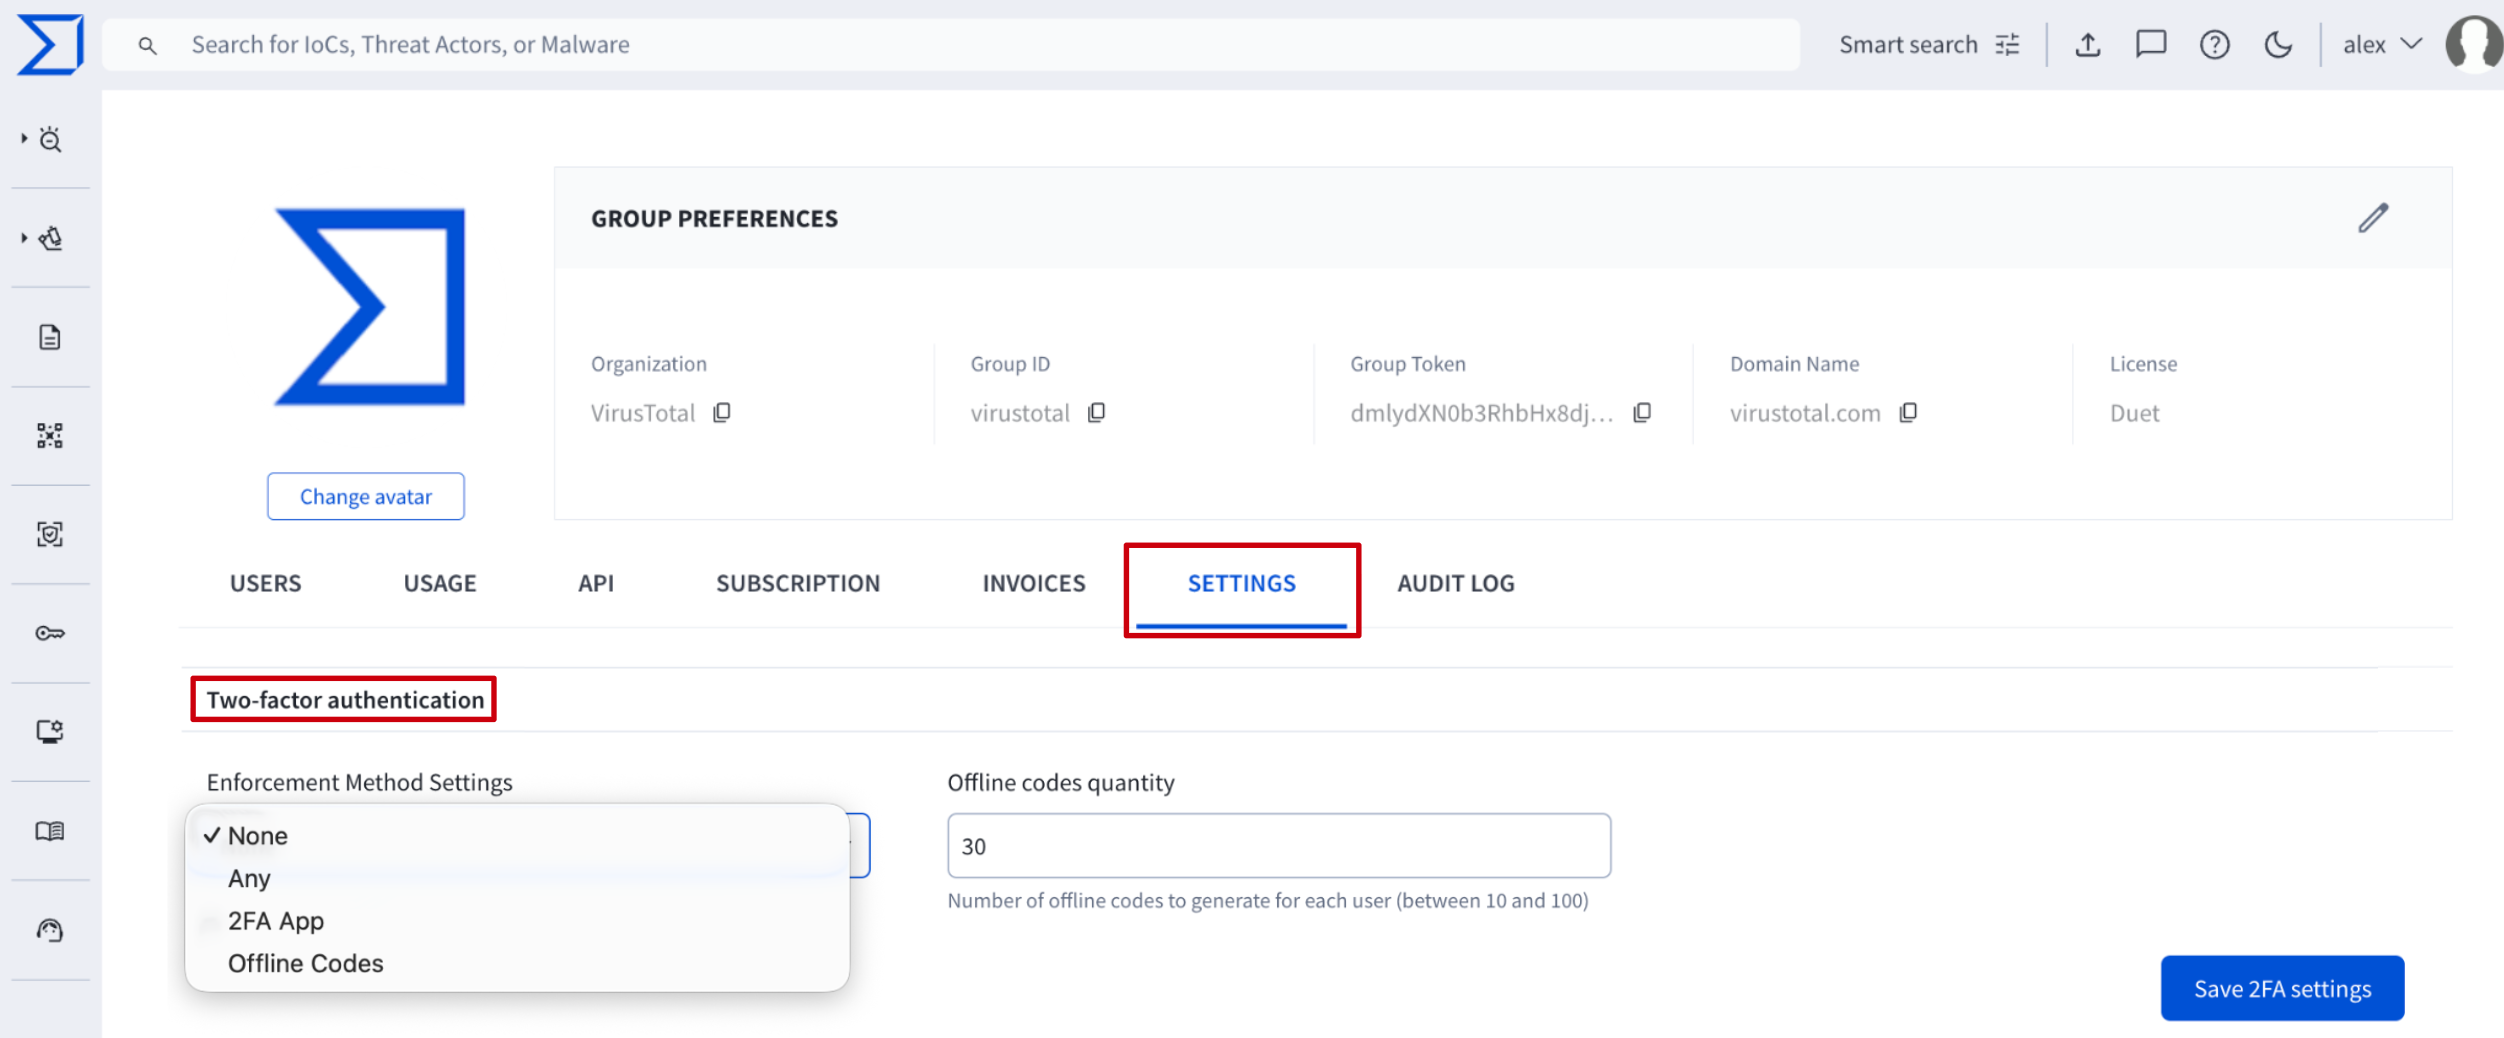Switch to the AUDIT LOG tab
The image size is (2504, 1038).
tap(1456, 584)
